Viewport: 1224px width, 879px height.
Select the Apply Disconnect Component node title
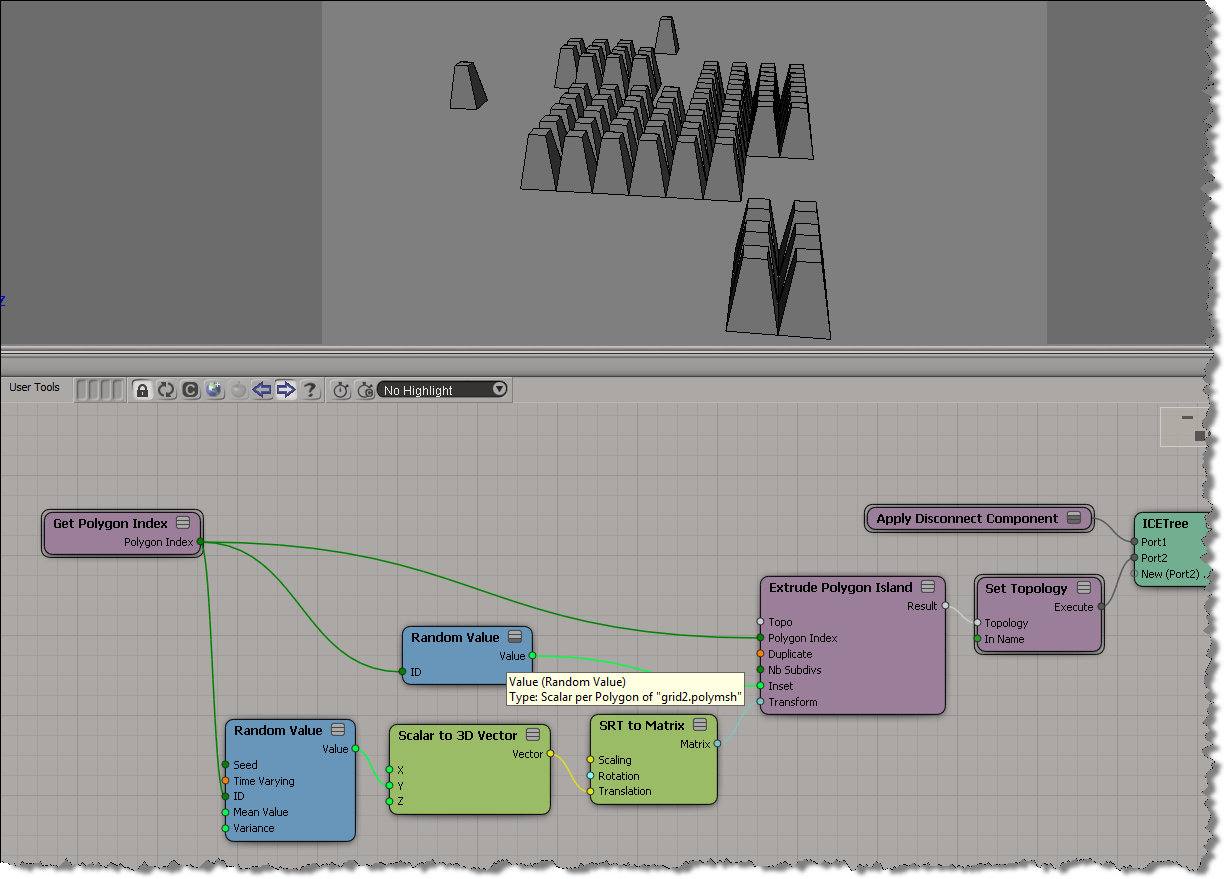pyautogui.click(x=966, y=519)
